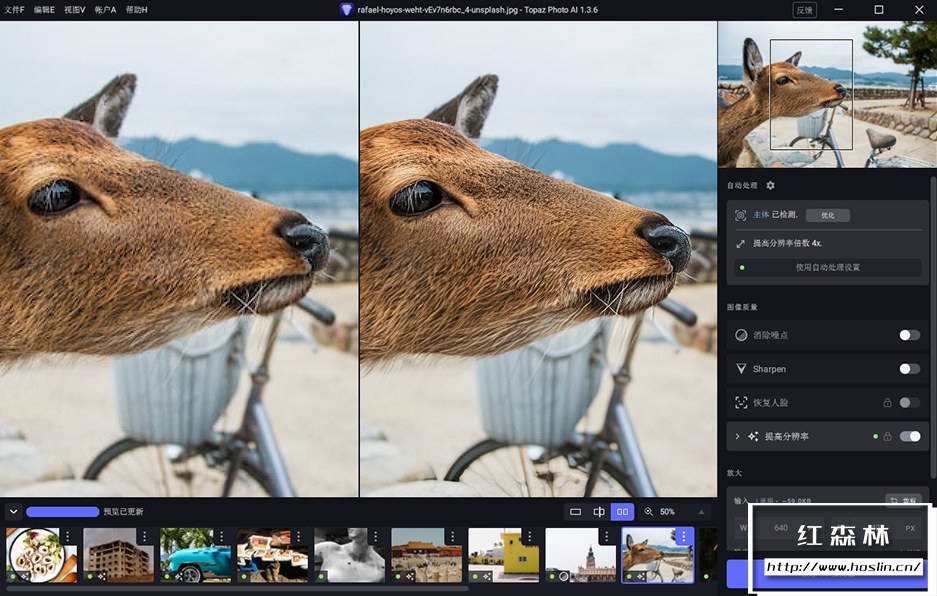
Task: Open the zoom level dropdown arrow
Action: click(x=700, y=512)
